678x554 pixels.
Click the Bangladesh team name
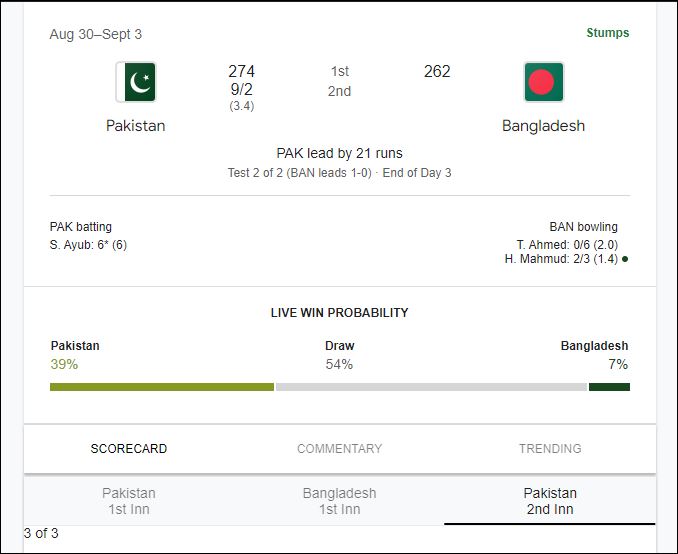coord(544,126)
